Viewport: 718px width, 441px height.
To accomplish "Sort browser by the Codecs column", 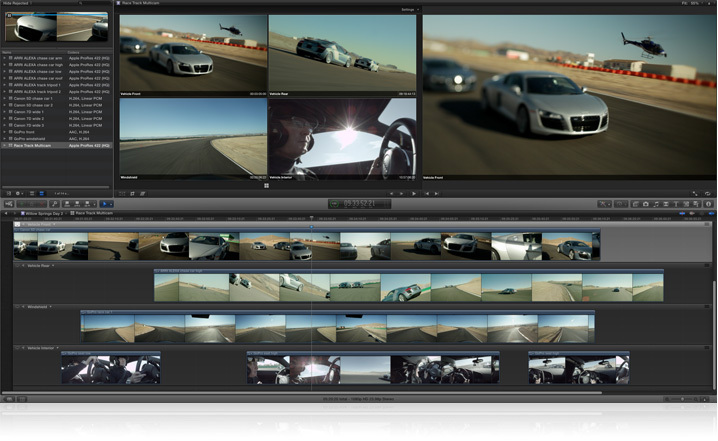I will point(89,52).
